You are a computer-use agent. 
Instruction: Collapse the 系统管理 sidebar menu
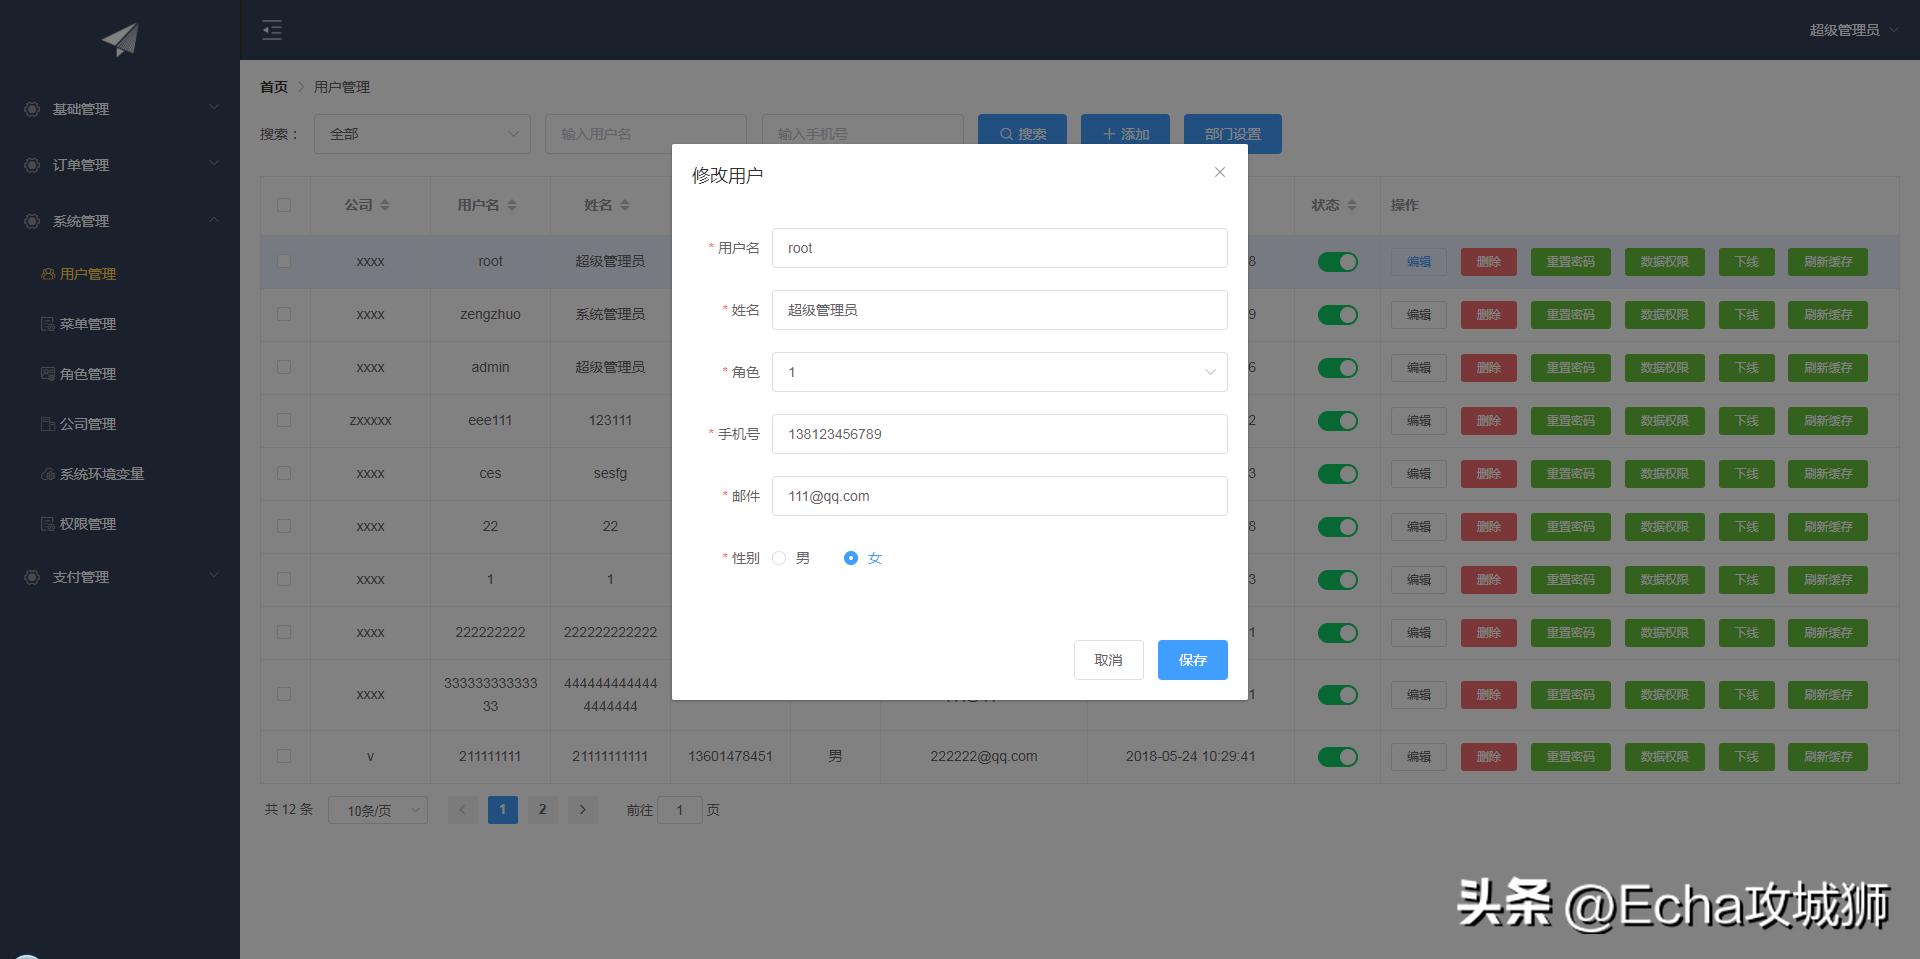(x=120, y=220)
